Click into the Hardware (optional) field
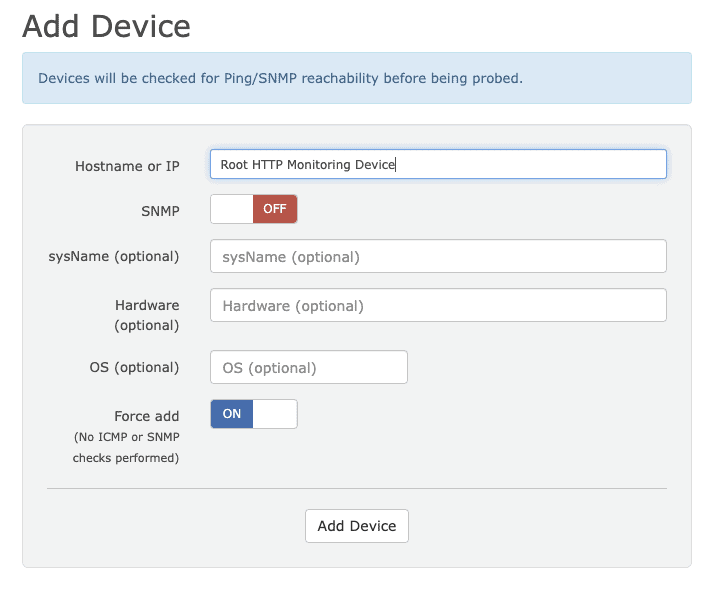The width and height of the screenshot is (717, 590). [438, 305]
